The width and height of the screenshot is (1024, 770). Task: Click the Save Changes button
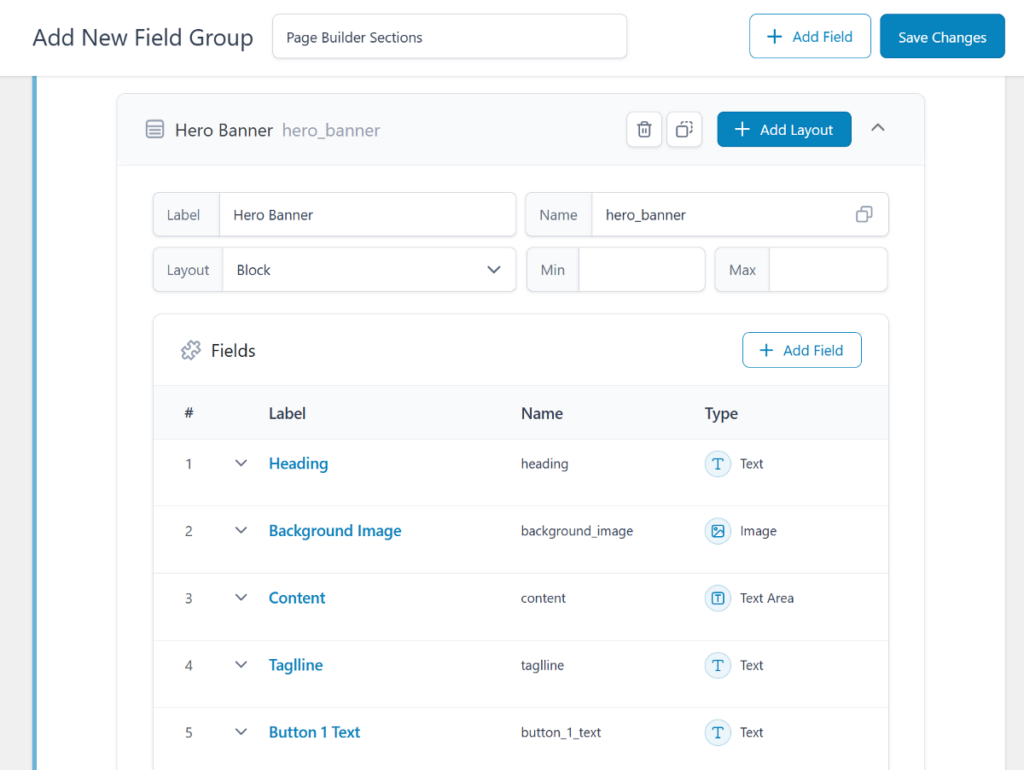(x=941, y=36)
